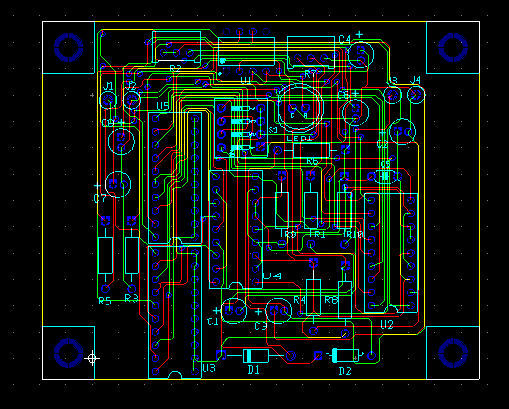Select resistor R4 body
509x409 pixels.
click(x=313, y=297)
